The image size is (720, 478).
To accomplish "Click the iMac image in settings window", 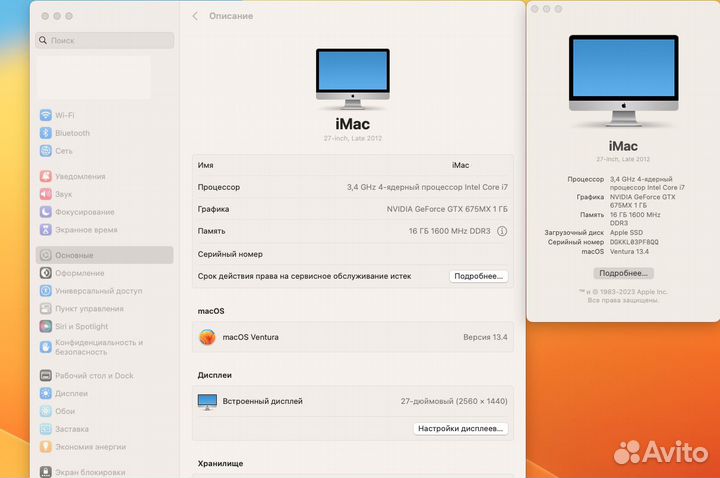I will (x=353, y=79).
